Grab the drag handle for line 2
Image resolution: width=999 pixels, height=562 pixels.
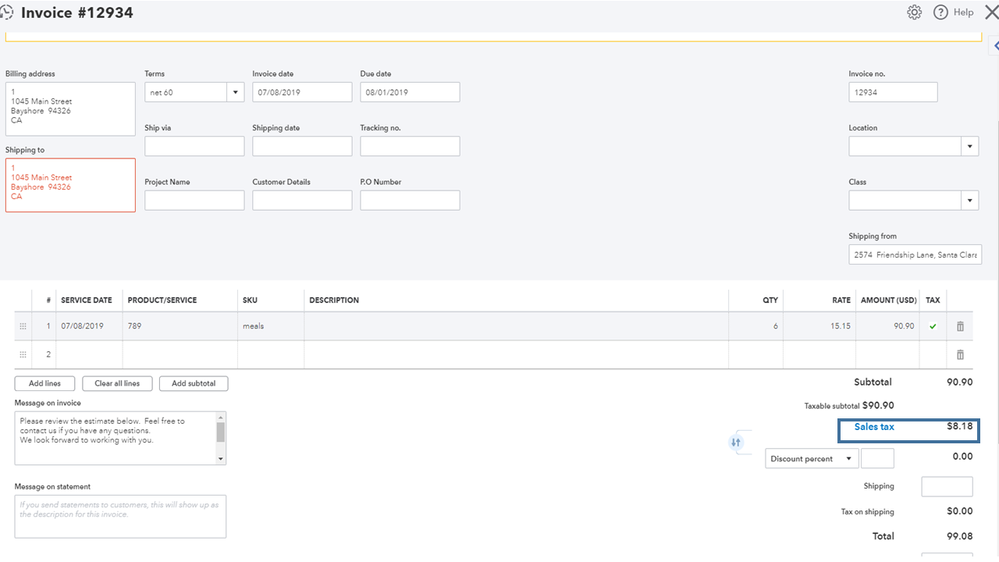coord(23,354)
